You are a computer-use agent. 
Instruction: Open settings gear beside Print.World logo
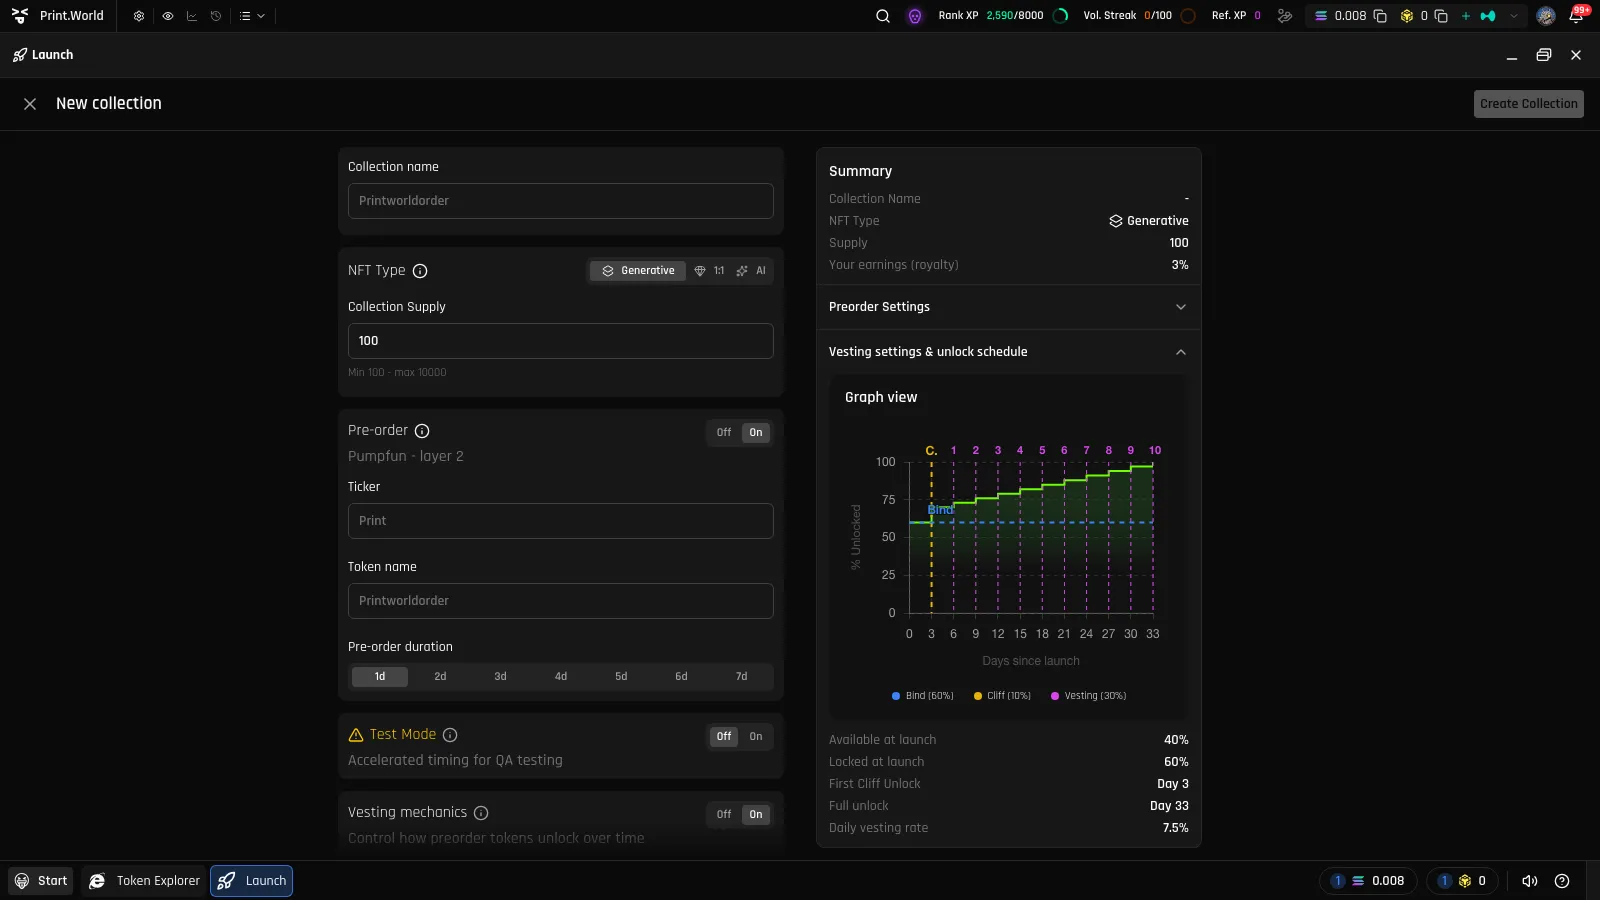pos(139,16)
